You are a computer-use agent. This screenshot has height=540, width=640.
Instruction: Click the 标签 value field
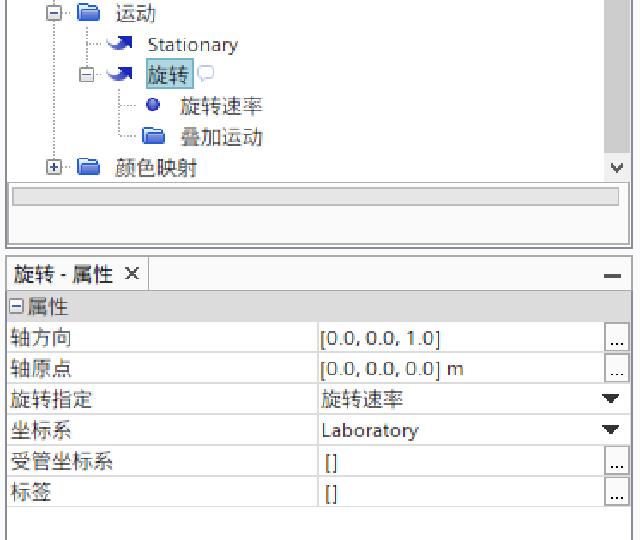click(460, 492)
